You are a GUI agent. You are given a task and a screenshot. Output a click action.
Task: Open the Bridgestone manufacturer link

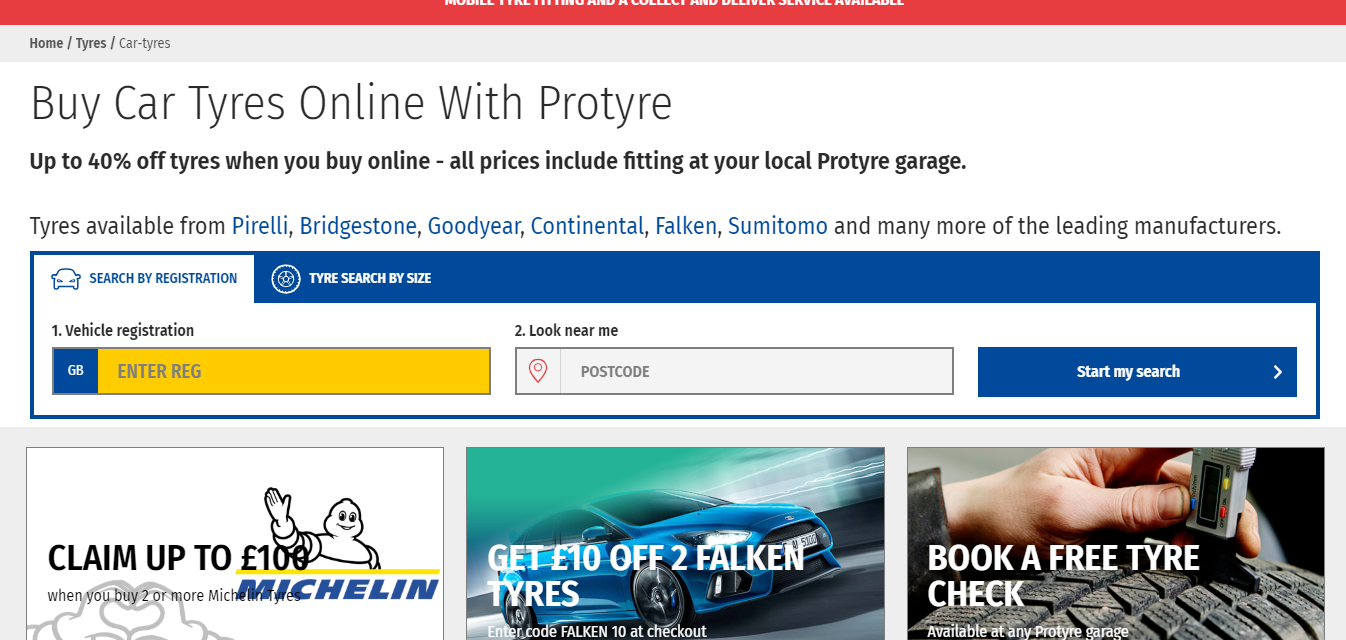[358, 226]
